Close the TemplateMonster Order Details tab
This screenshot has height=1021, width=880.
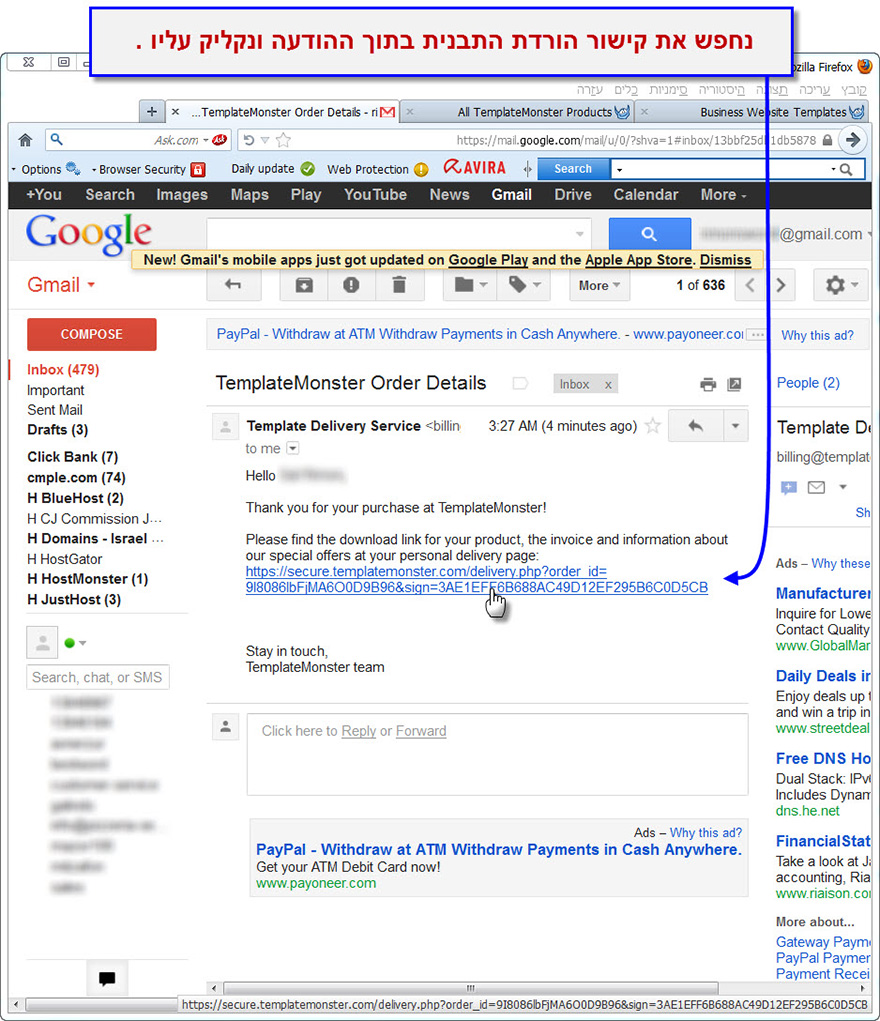pyautogui.click(x=175, y=112)
